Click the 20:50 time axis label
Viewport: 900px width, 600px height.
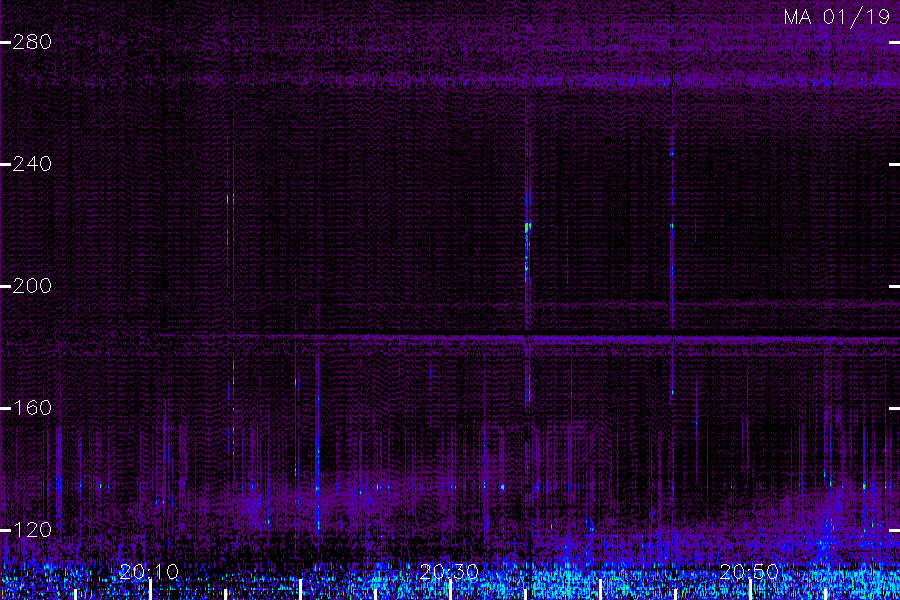tap(749, 572)
